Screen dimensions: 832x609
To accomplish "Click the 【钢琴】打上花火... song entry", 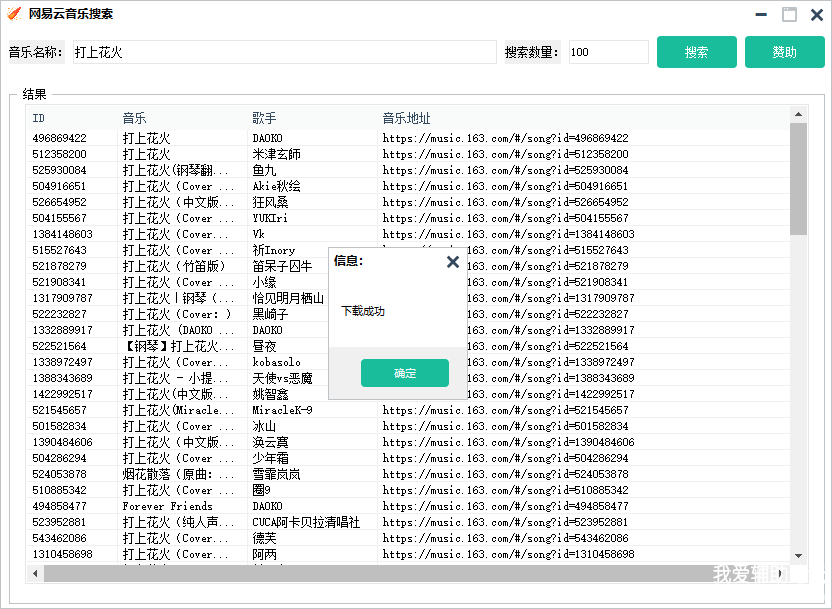I will (x=178, y=346).
